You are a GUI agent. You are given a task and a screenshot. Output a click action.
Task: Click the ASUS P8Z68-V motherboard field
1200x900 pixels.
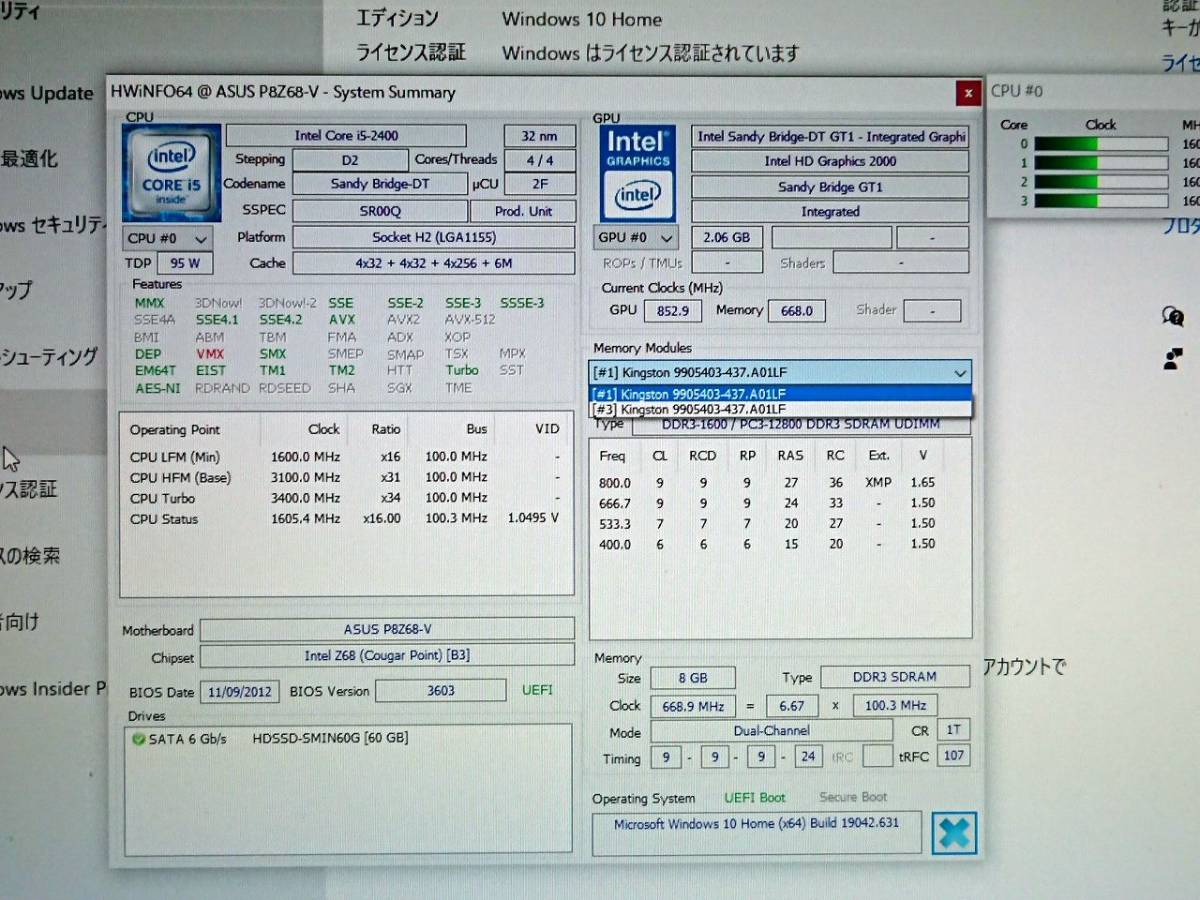(387, 629)
